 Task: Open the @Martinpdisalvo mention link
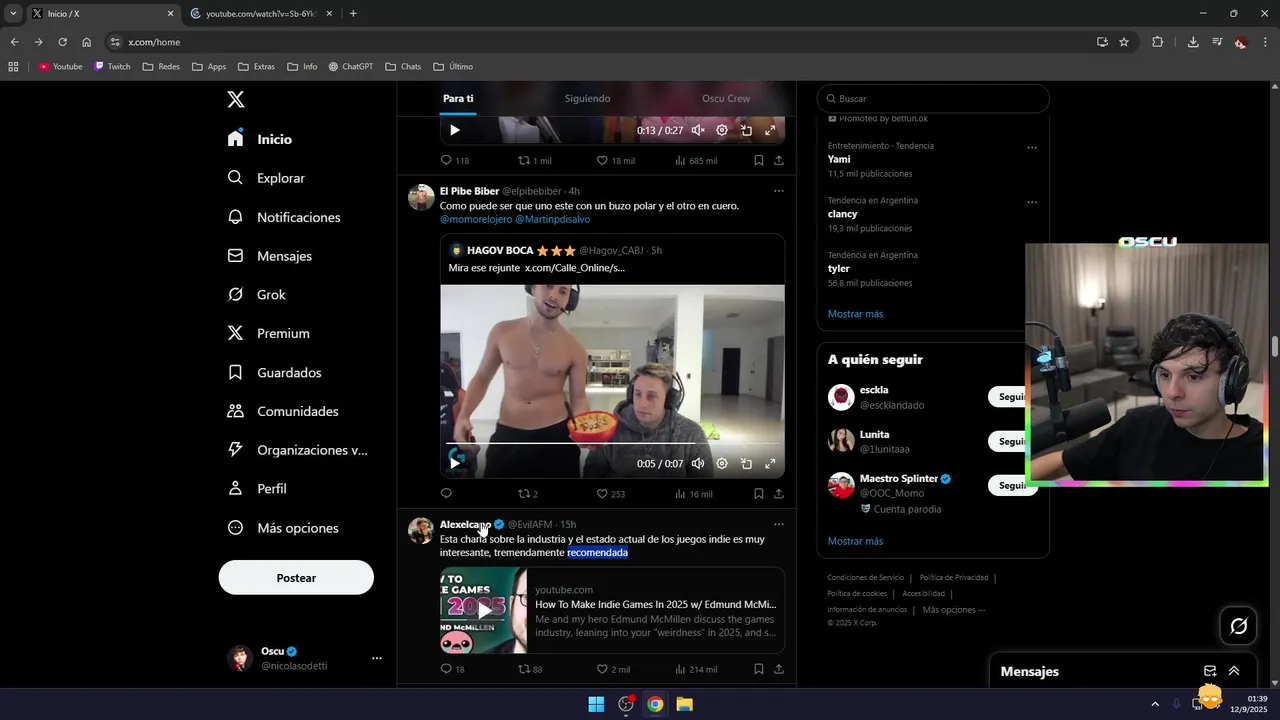pyautogui.click(x=553, y=219)
